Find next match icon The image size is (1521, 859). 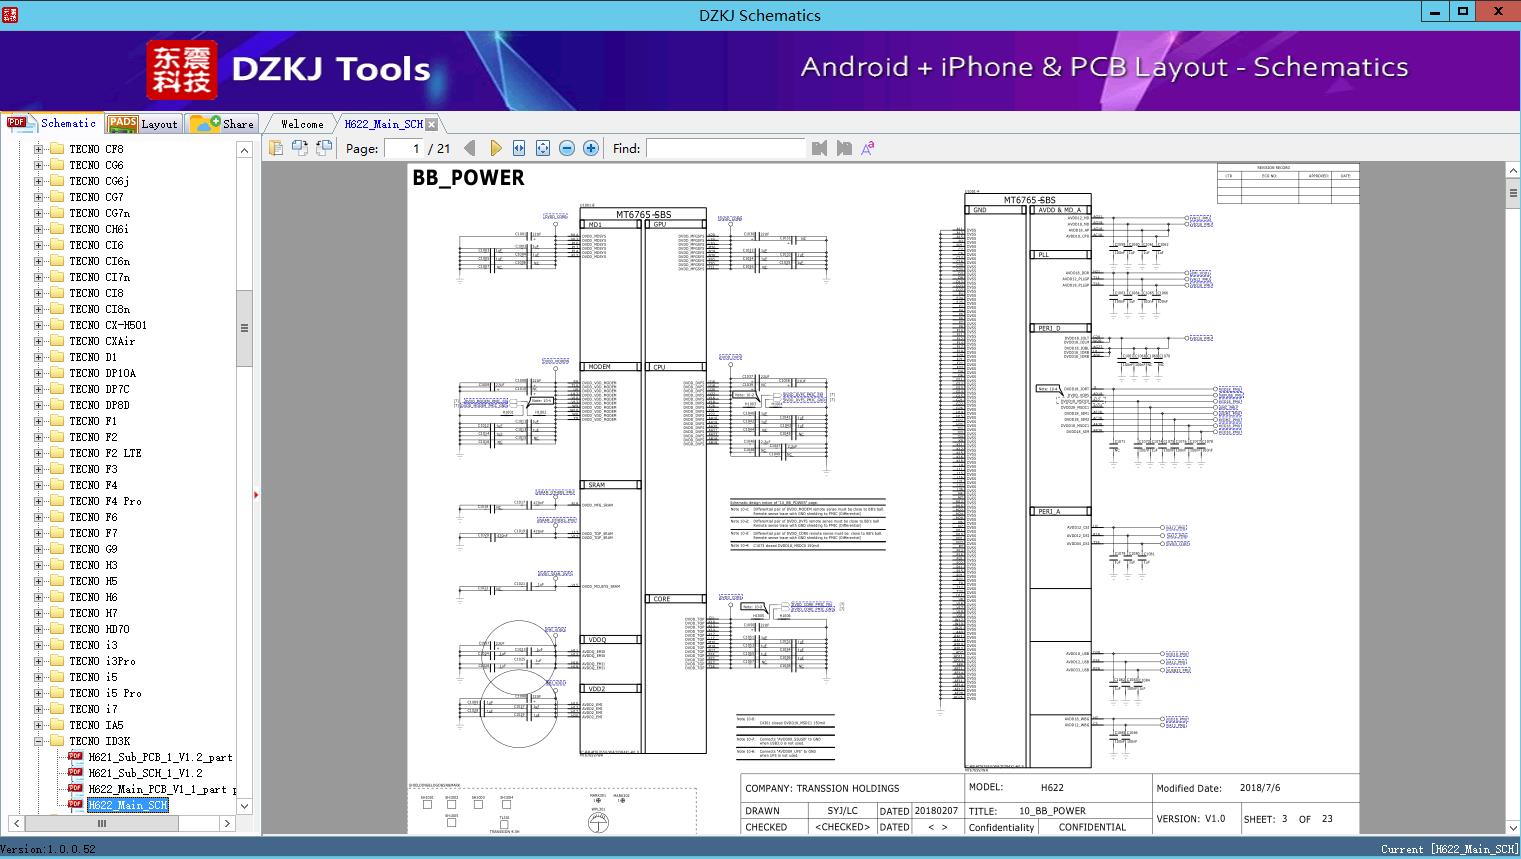844,148
